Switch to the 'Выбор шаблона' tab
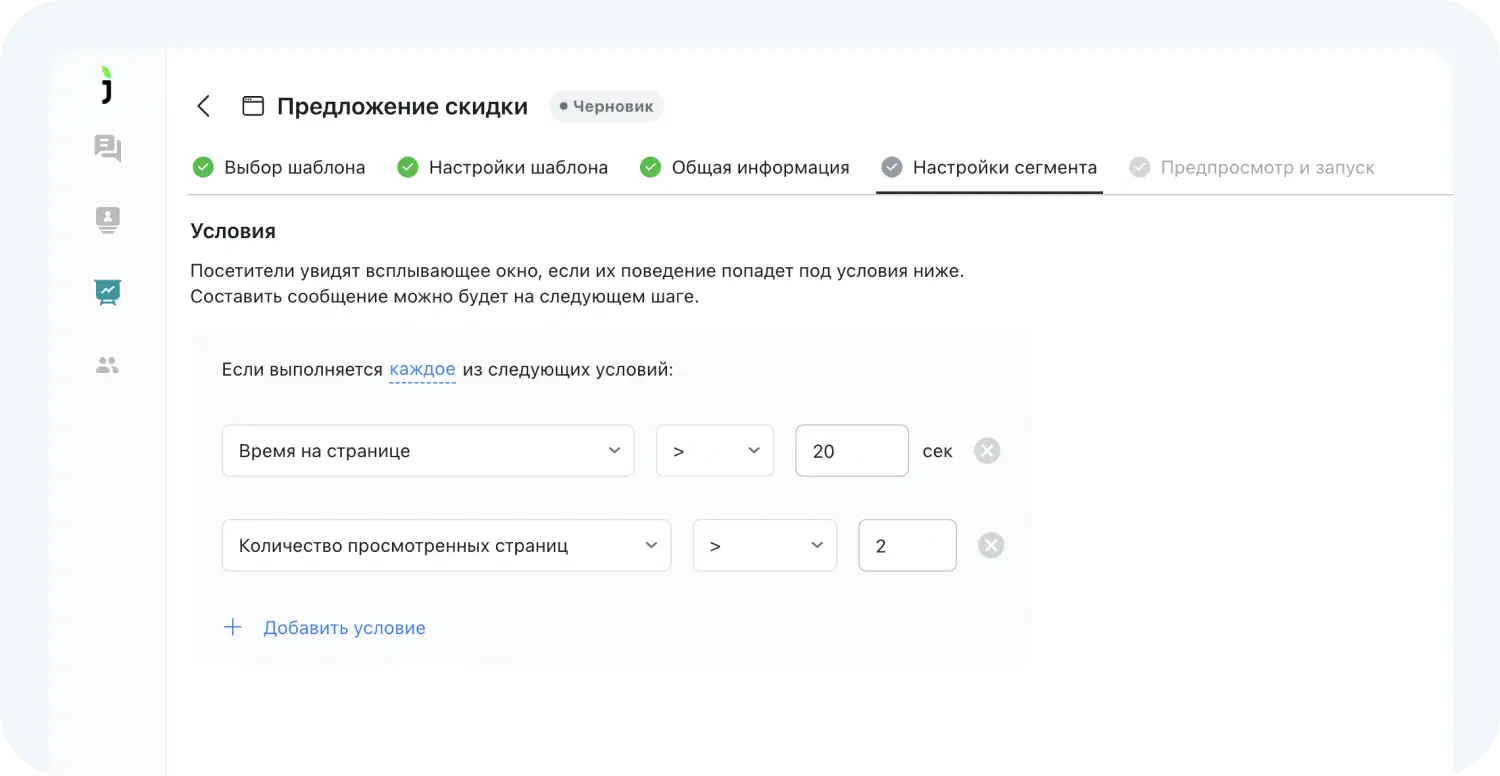 click(x=279, y=168)
